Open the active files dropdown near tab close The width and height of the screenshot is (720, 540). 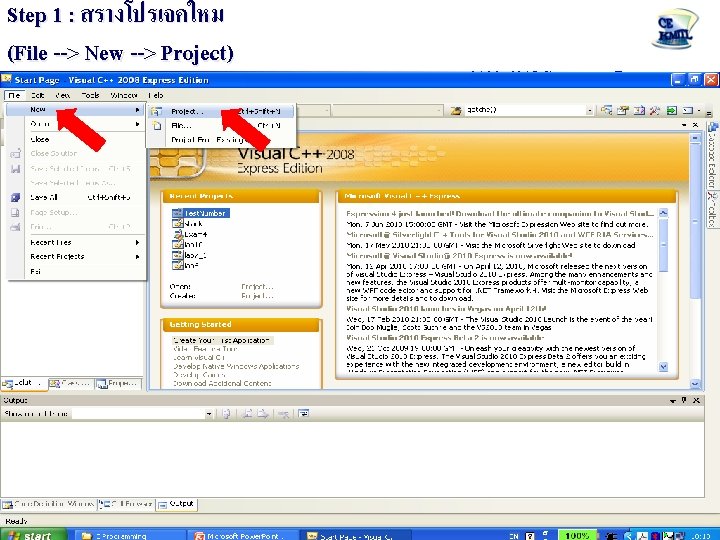tap(684, 125)
